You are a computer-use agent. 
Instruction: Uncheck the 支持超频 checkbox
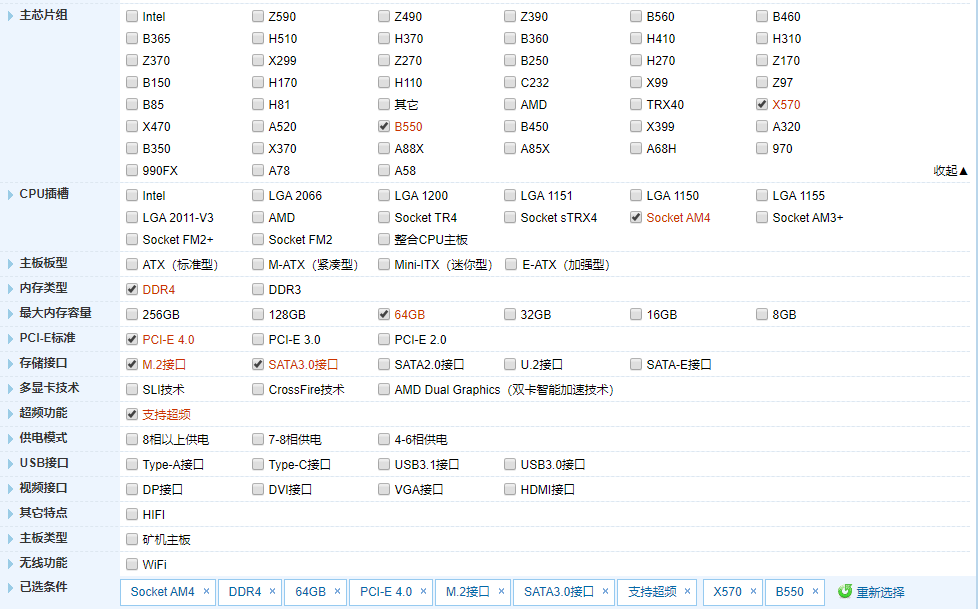point(131,413)
